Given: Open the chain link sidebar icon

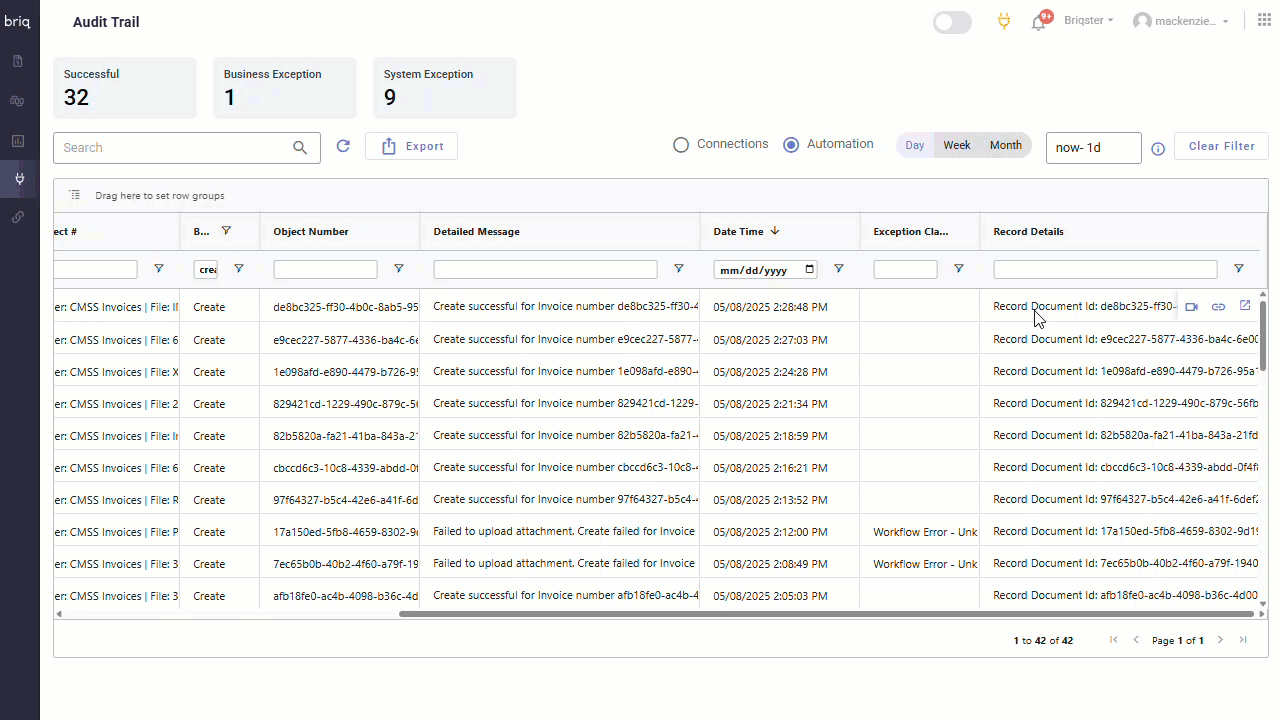Looking at the screenshot, I should [18, 217].
